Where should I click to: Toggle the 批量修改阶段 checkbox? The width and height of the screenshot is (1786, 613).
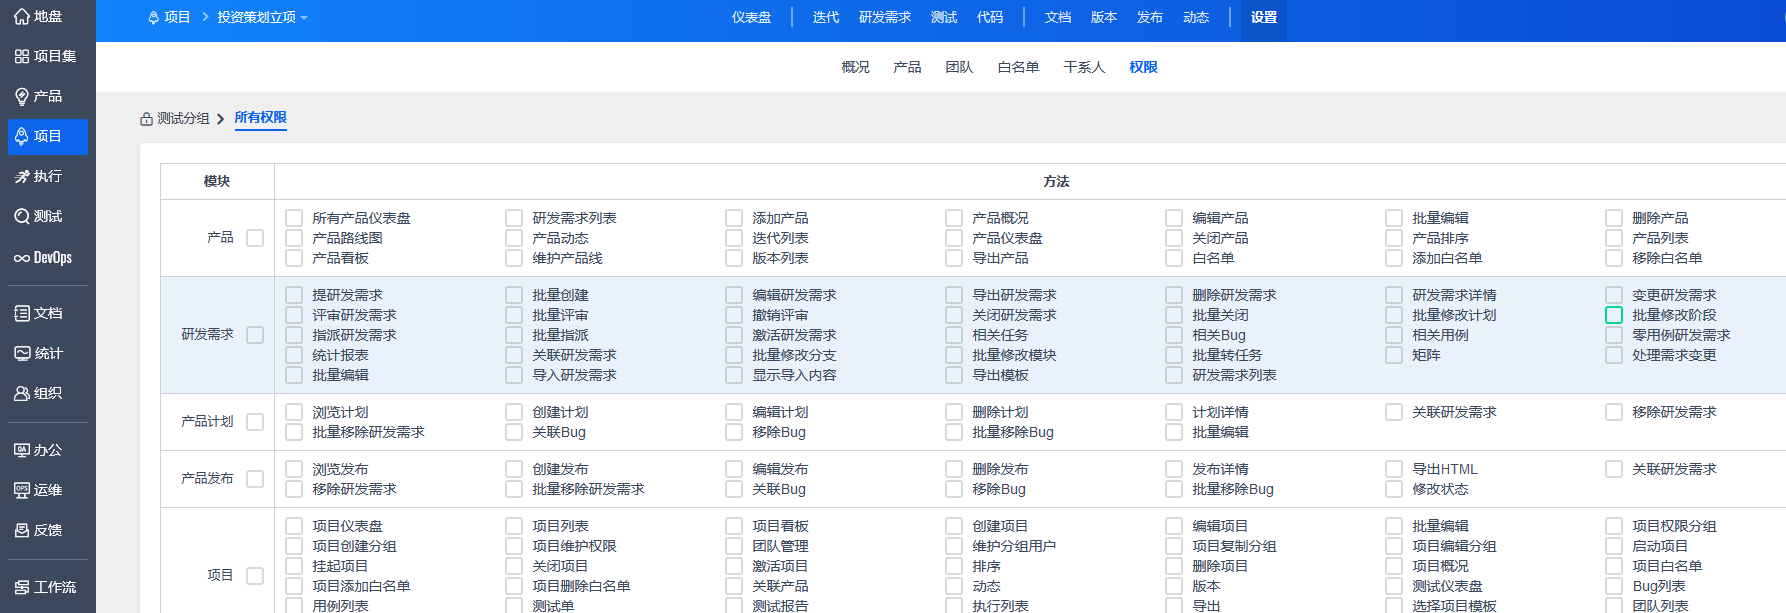(x=1614, y=315)
